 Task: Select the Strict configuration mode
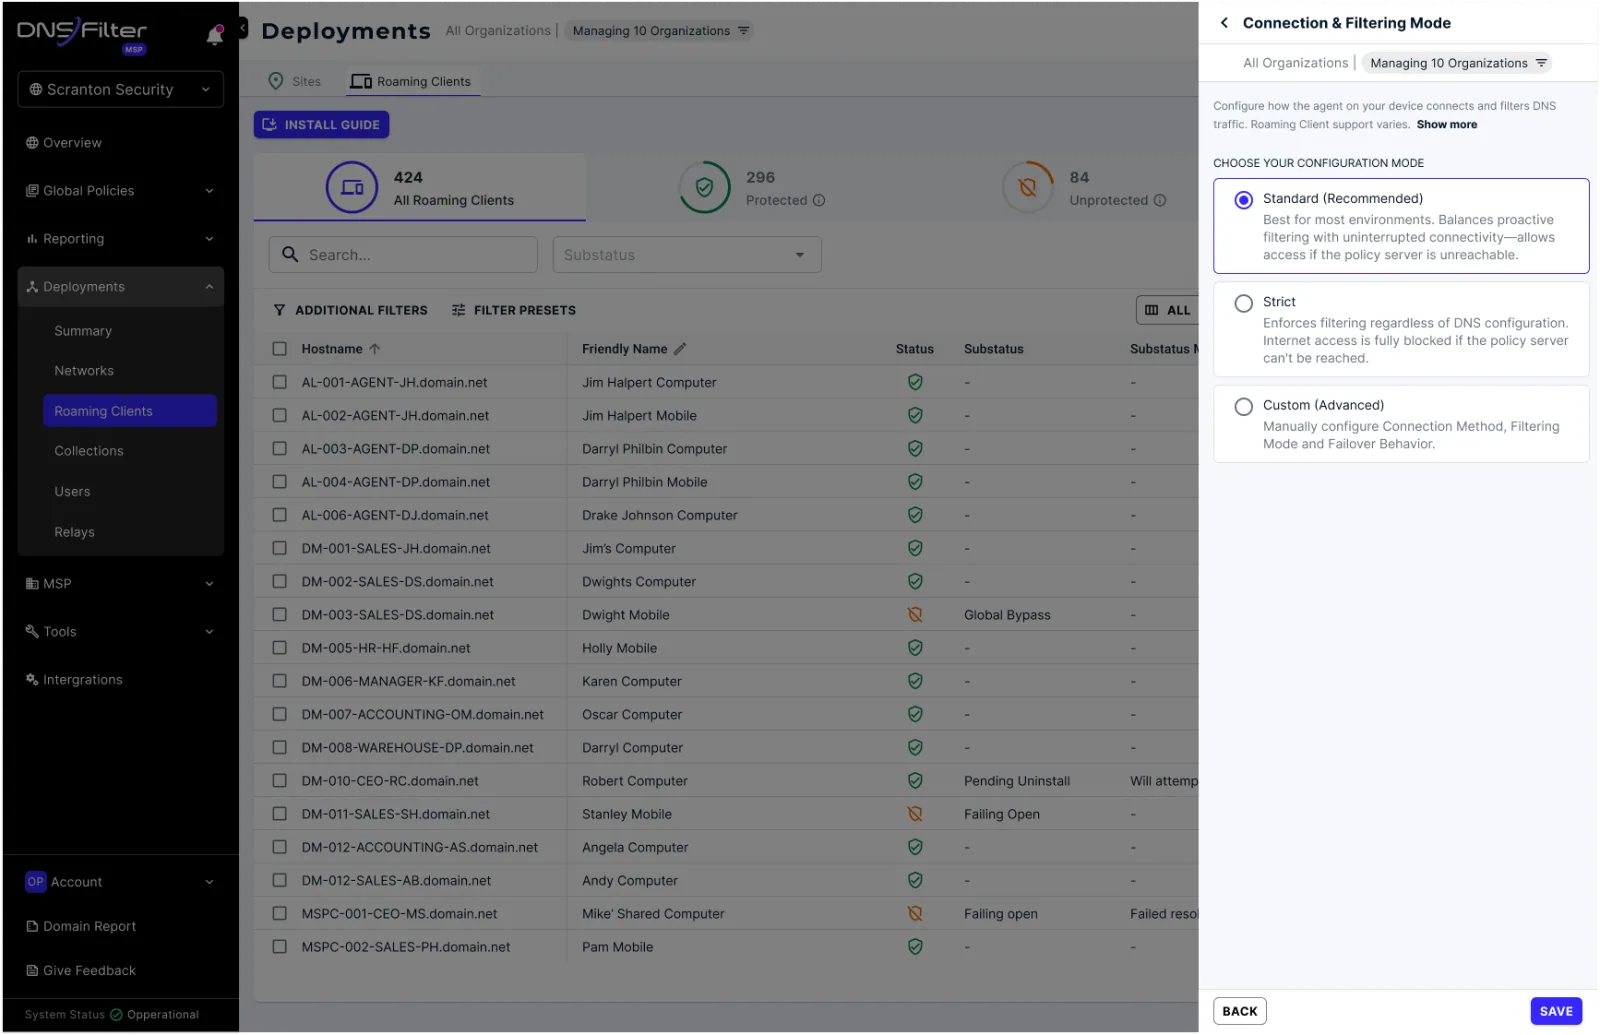point(1243,303)
